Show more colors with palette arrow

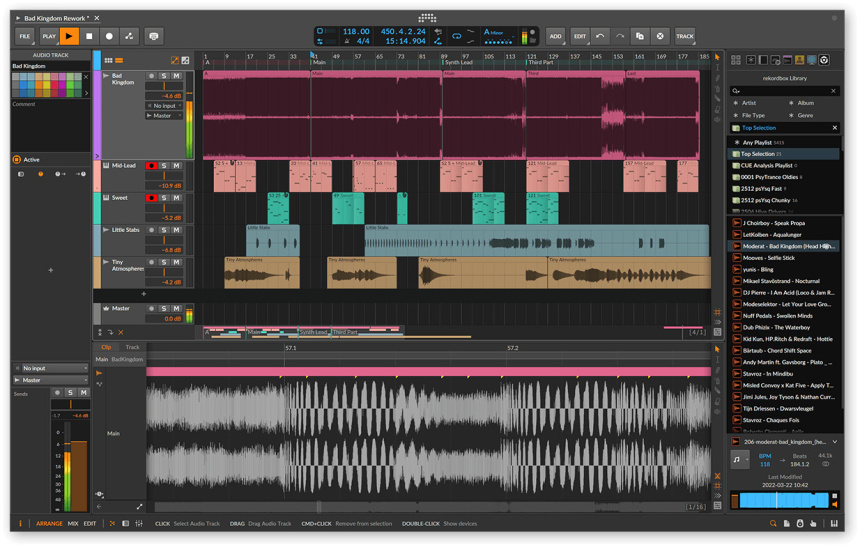[86, 93]
